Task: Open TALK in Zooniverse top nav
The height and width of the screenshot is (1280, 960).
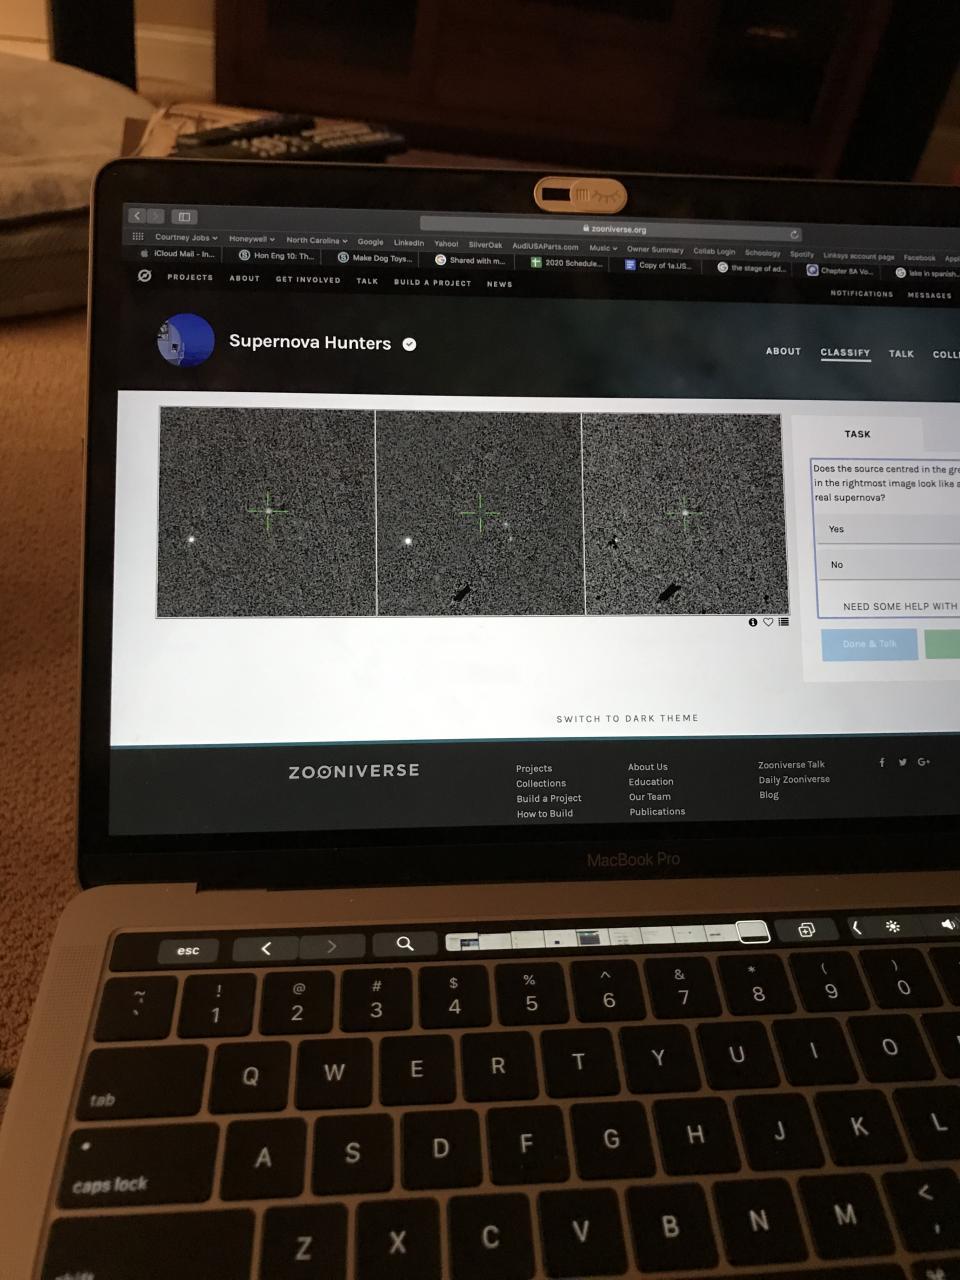Action: [368, 281]
